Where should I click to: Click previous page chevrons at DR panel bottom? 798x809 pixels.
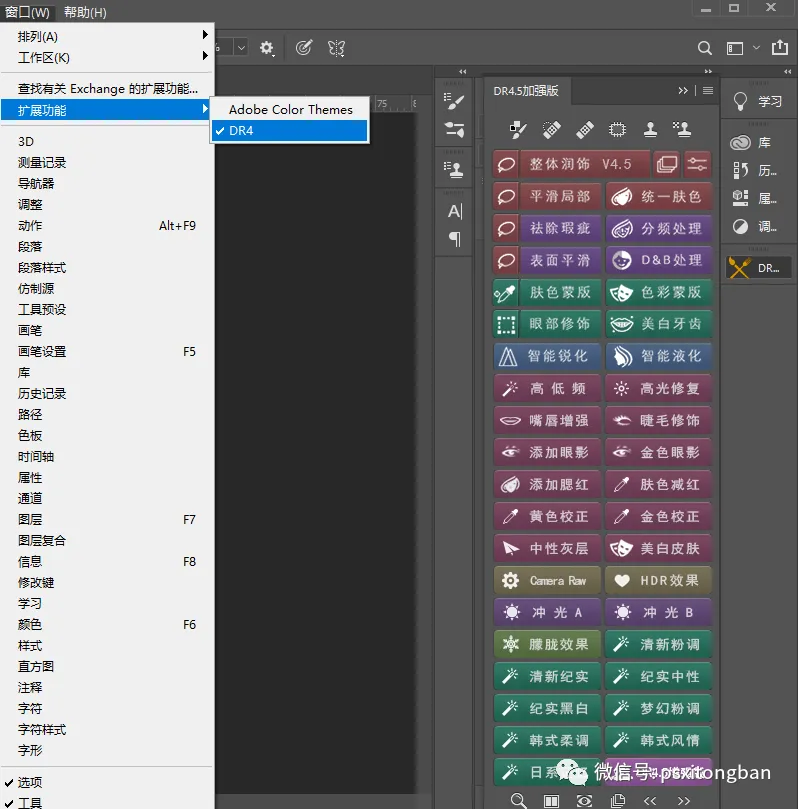(650, 801)
